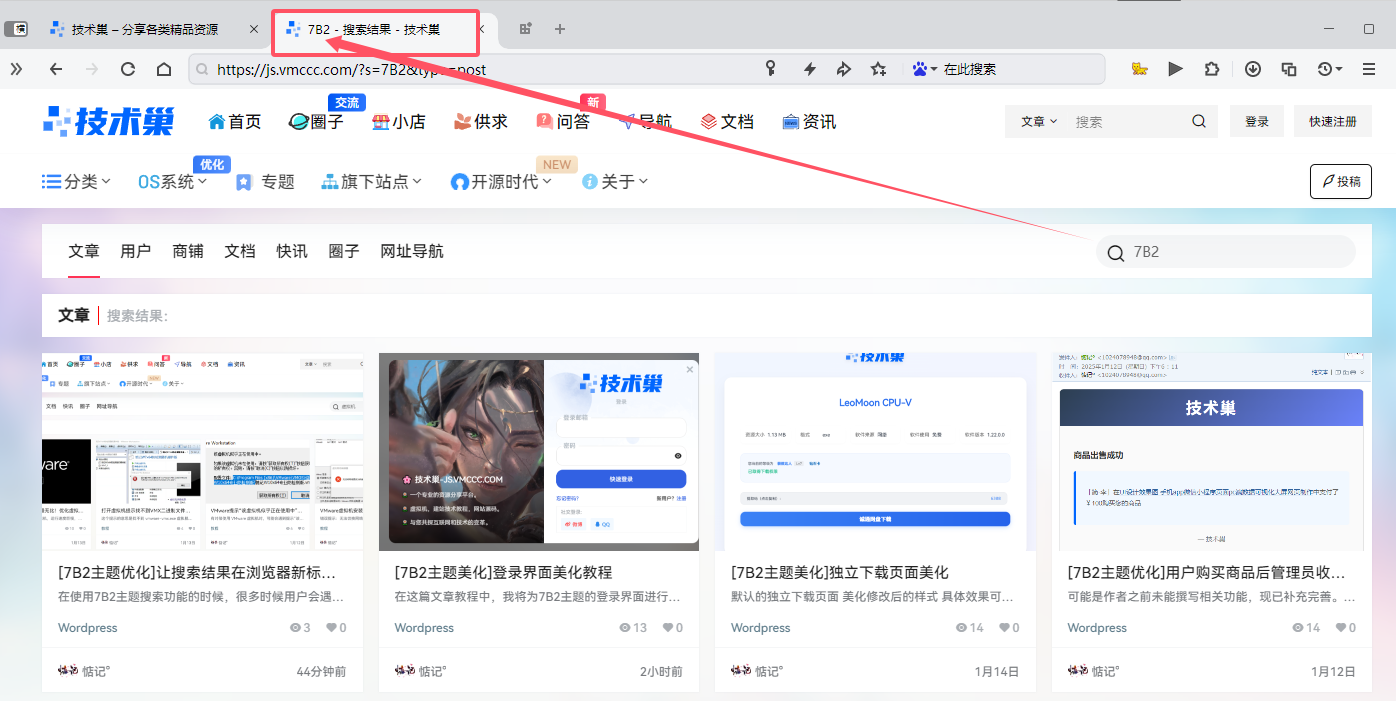Click the password key icon in address bar
Screen dimensions: 1396x701
(771, 69)
